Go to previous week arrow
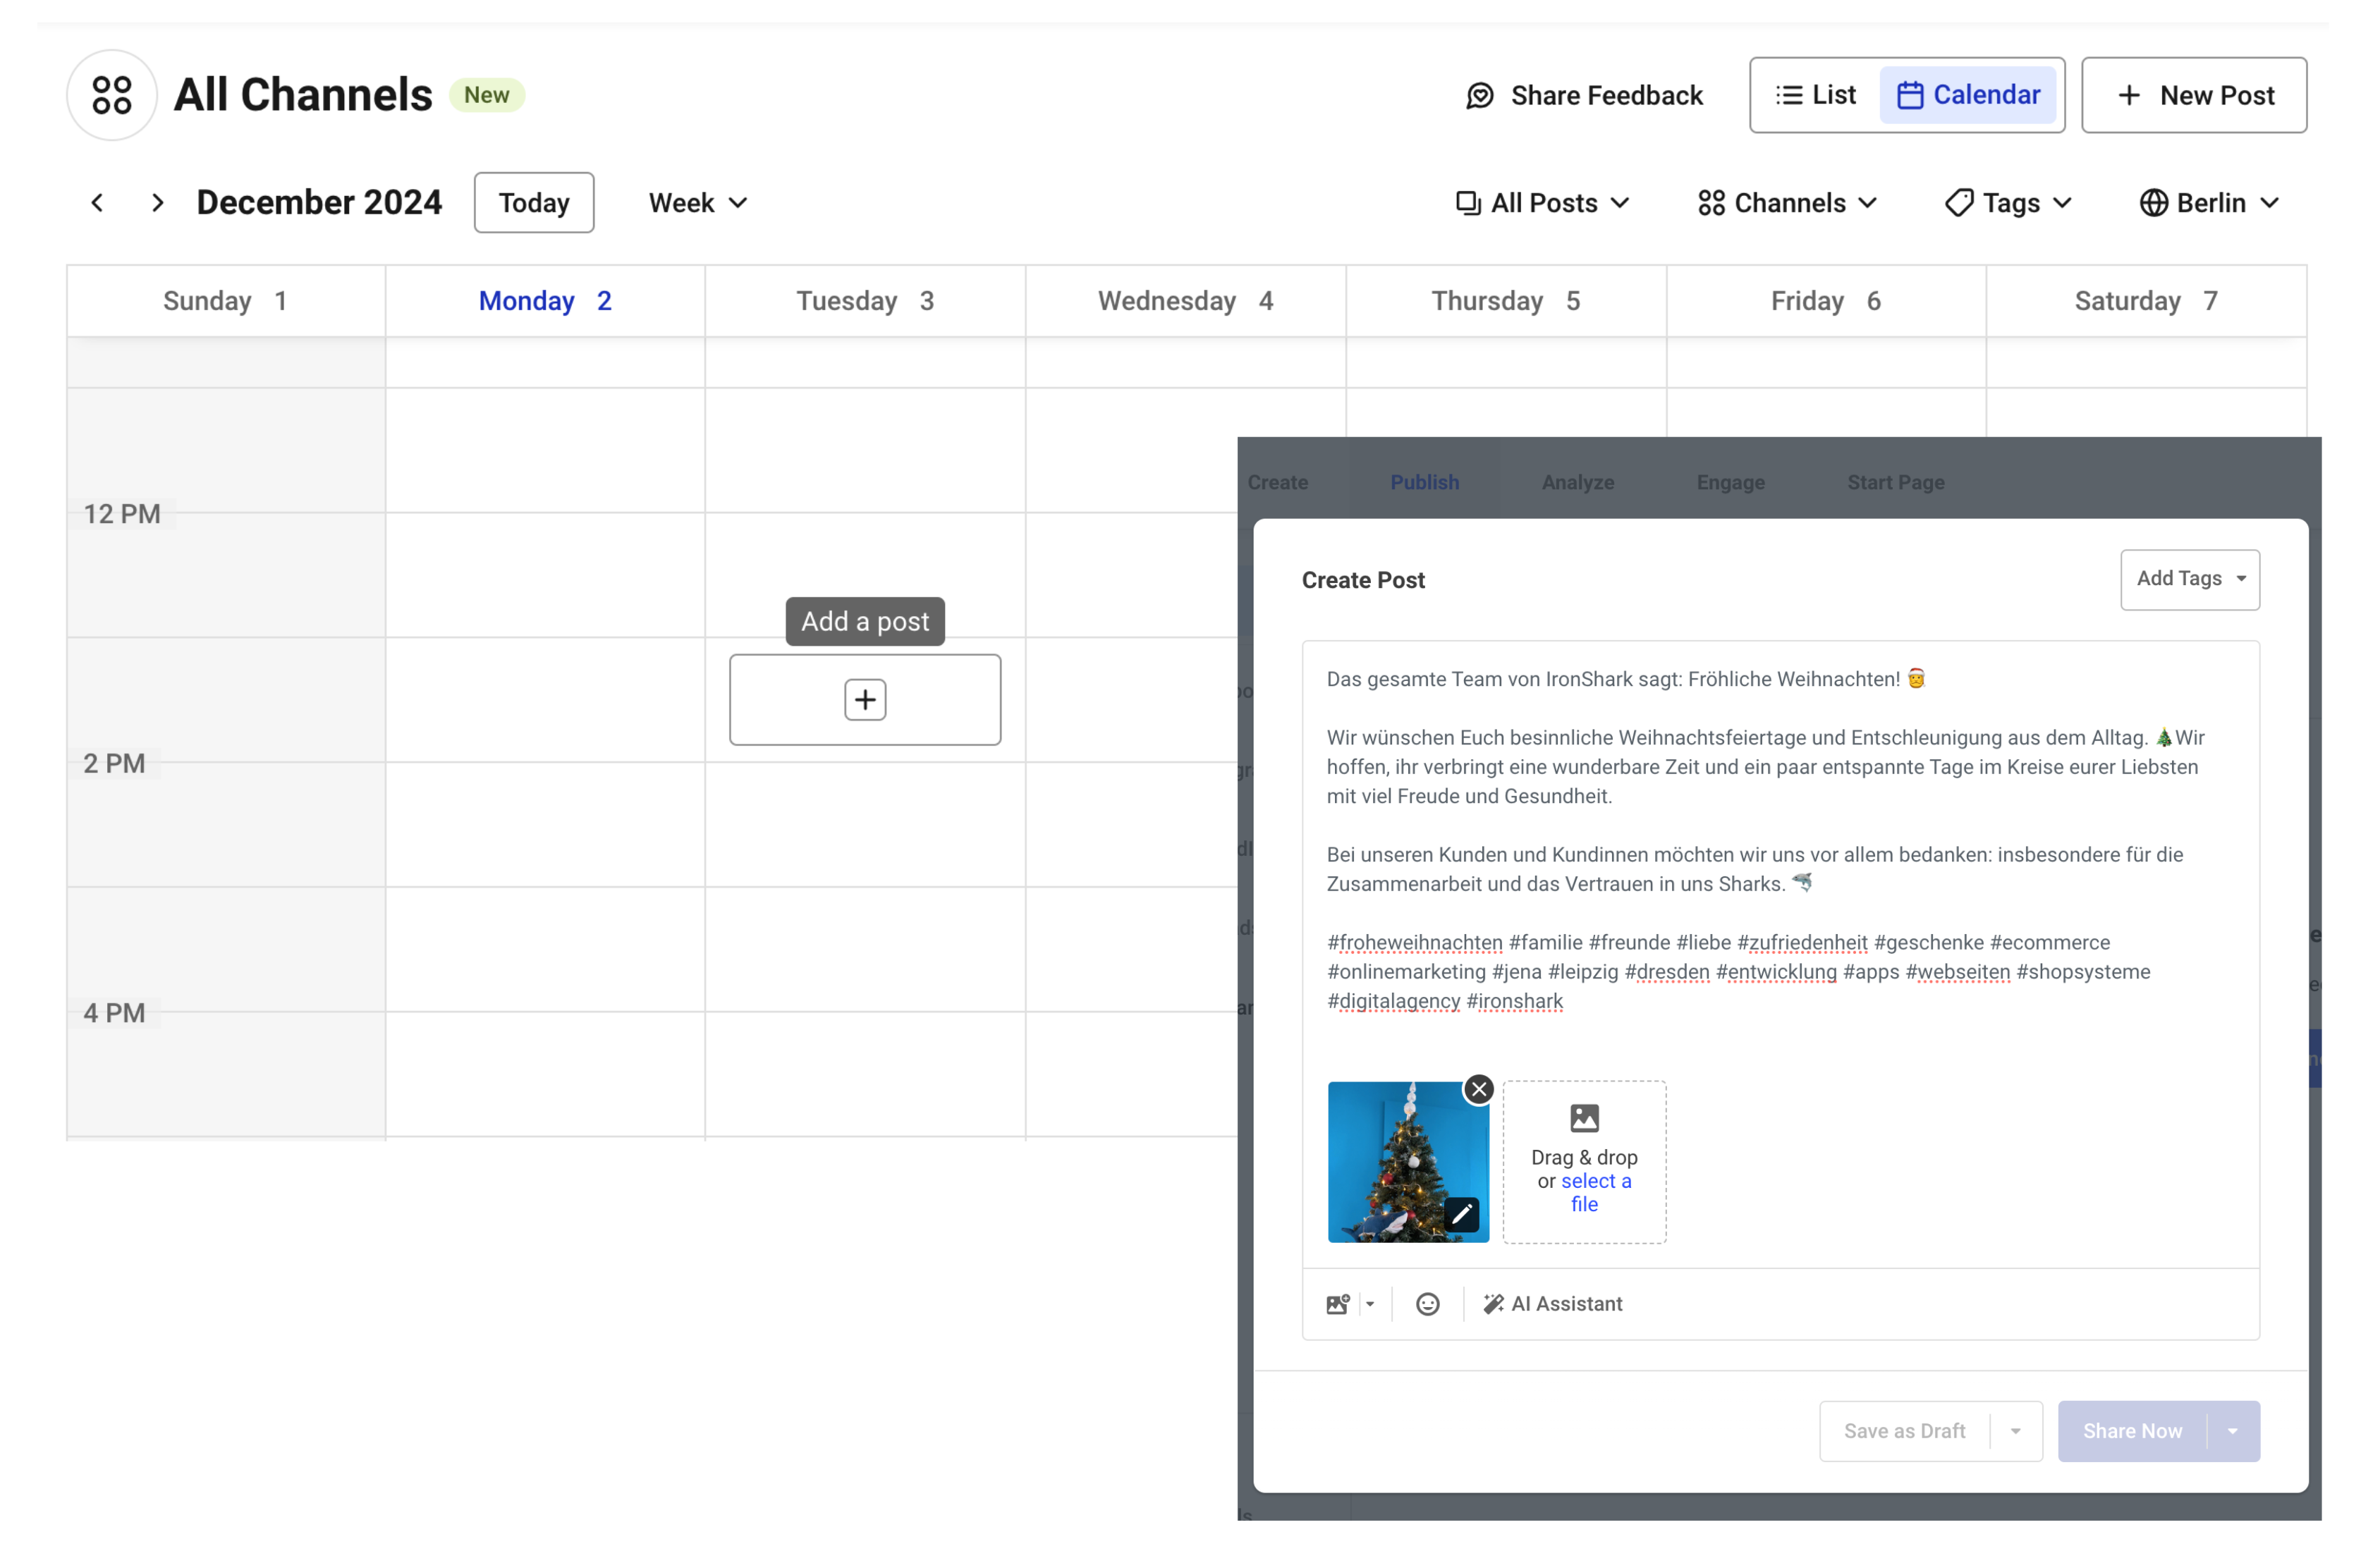The width and height of the screenshot is (2380, 1551). [97, 203]
